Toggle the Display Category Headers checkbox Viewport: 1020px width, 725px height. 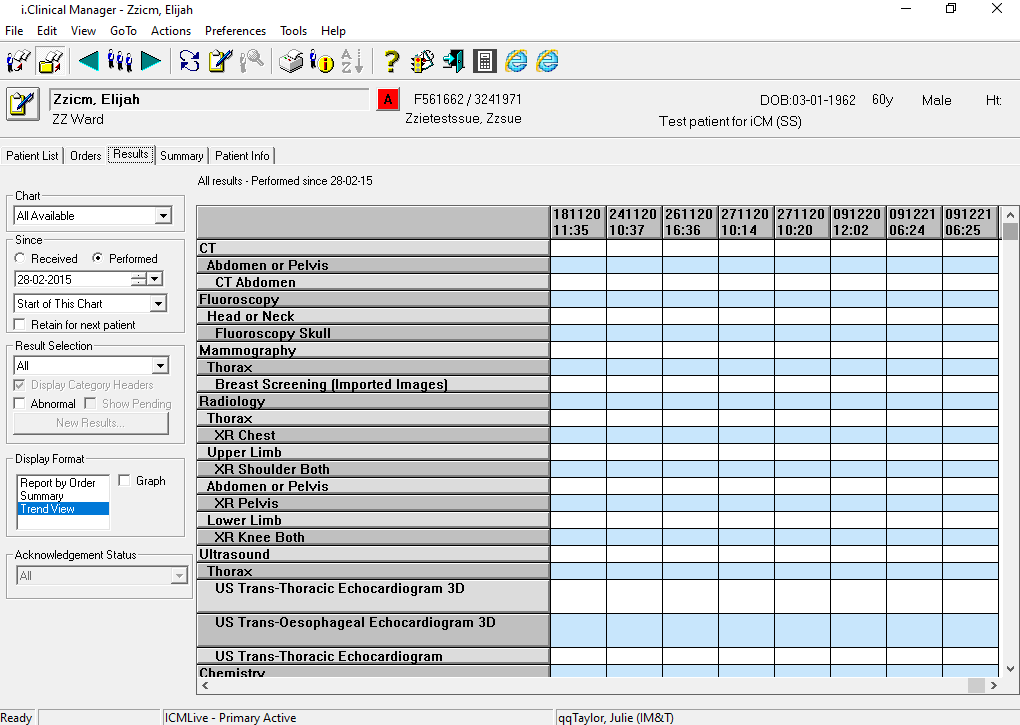pos(20,385)
